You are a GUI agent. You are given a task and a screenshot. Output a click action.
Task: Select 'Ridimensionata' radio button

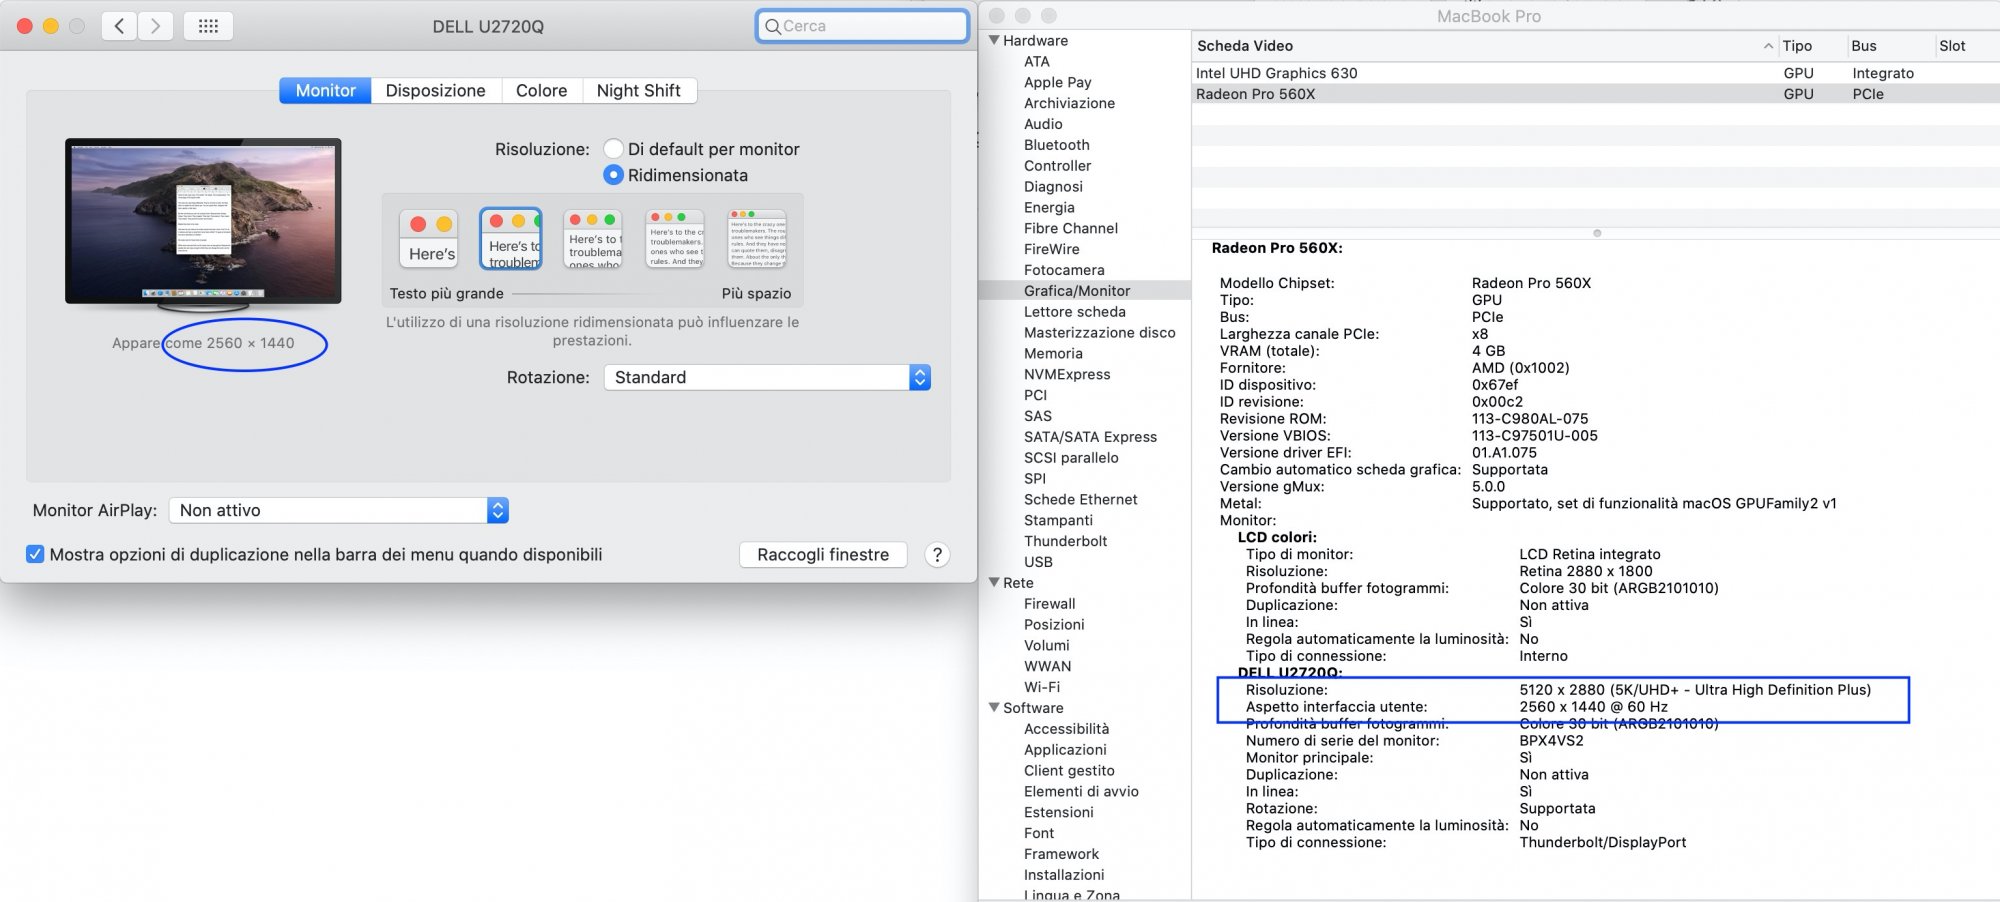point(614,175)
